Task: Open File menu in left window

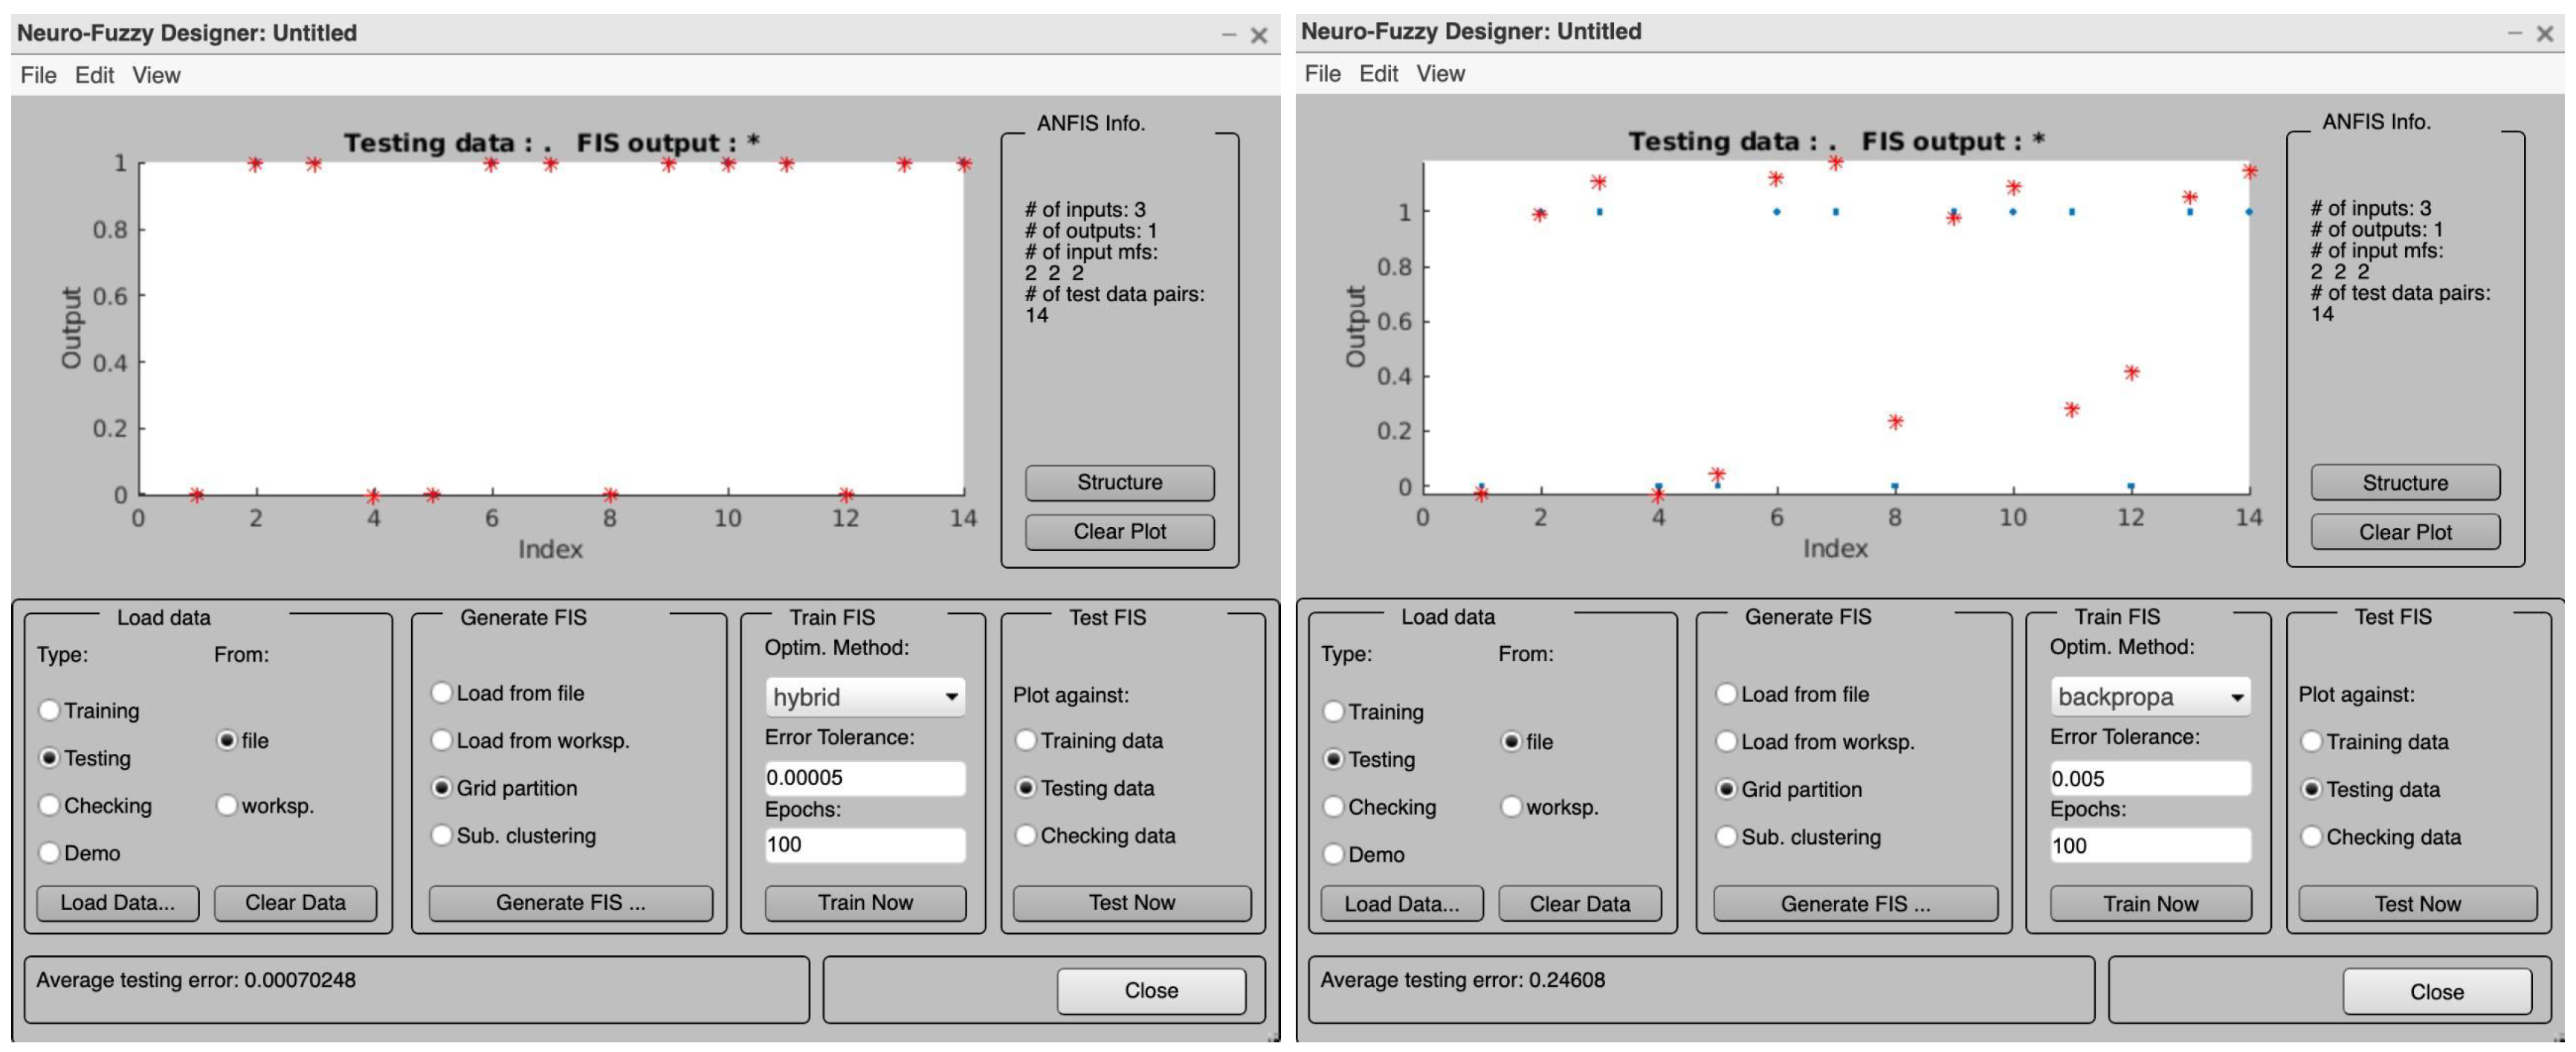Action: 38,75
